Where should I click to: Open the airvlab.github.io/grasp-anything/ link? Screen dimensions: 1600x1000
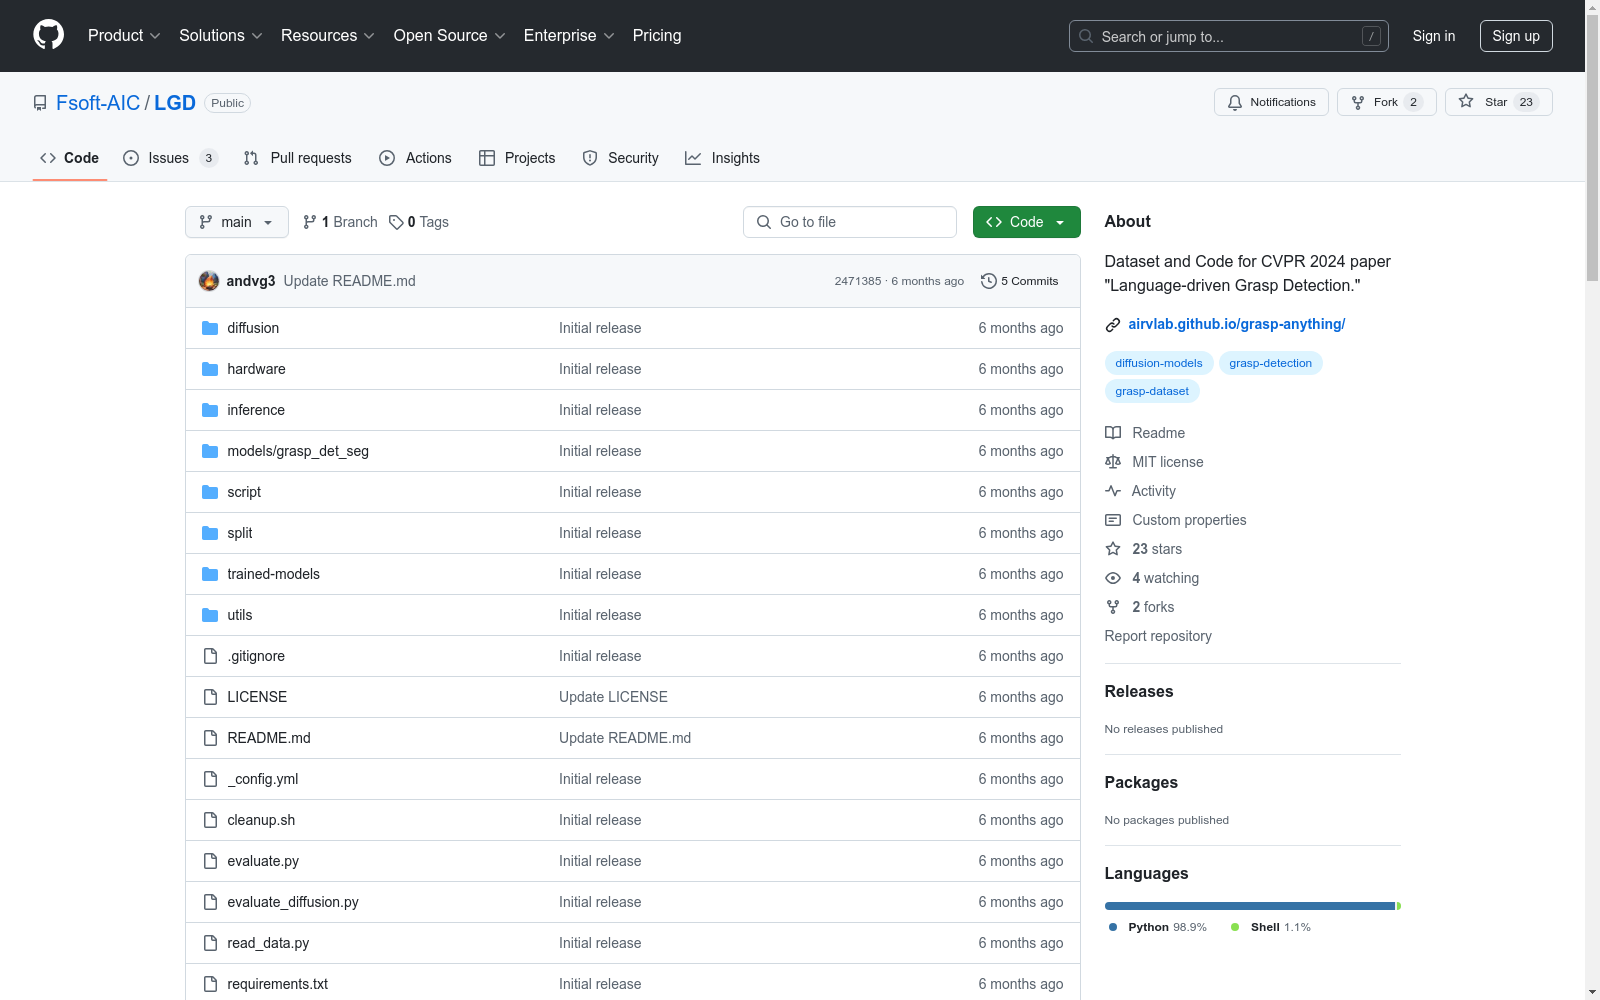[1237, 324]
